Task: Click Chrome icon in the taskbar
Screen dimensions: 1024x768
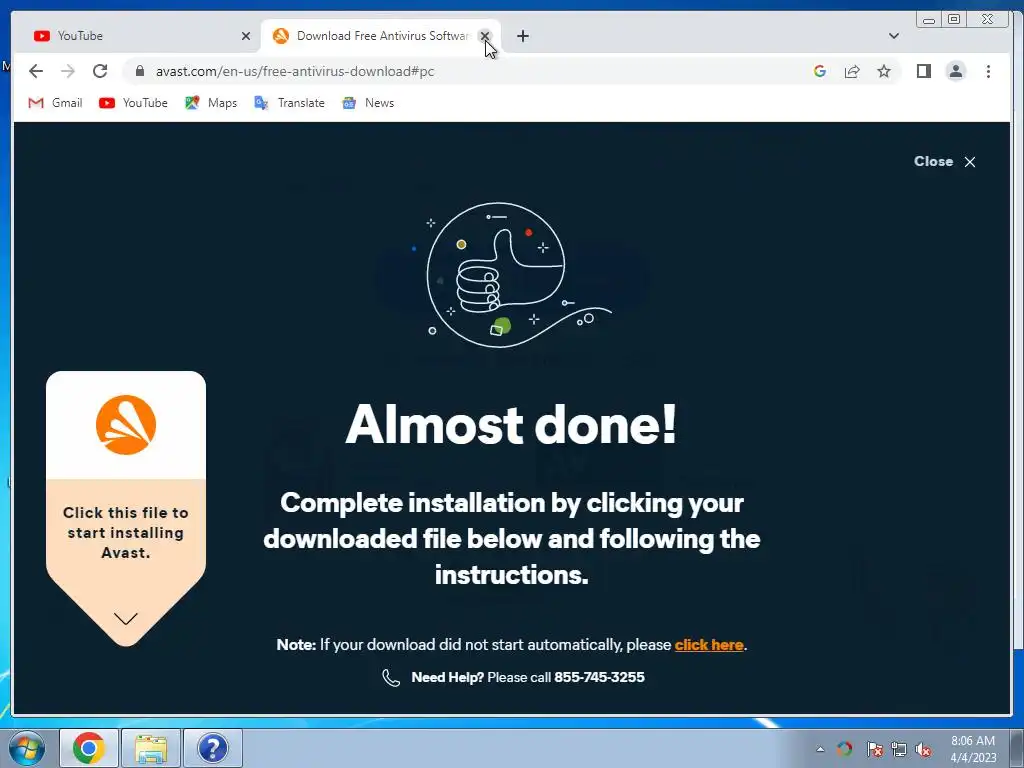Action: (x=89, y=748)
